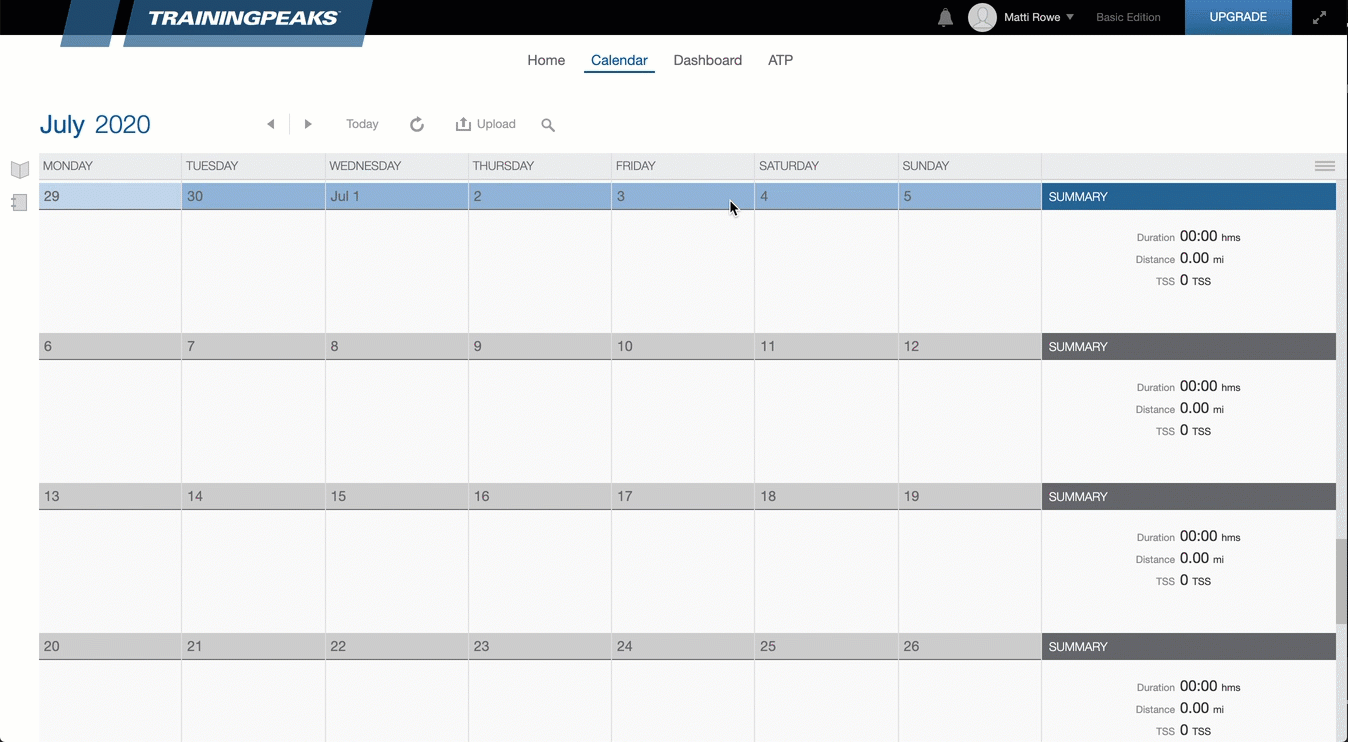The width and height of the screenshot is (1348, 742).
Task: Click SUMMARY header for week of 6
Action: 1189,347
